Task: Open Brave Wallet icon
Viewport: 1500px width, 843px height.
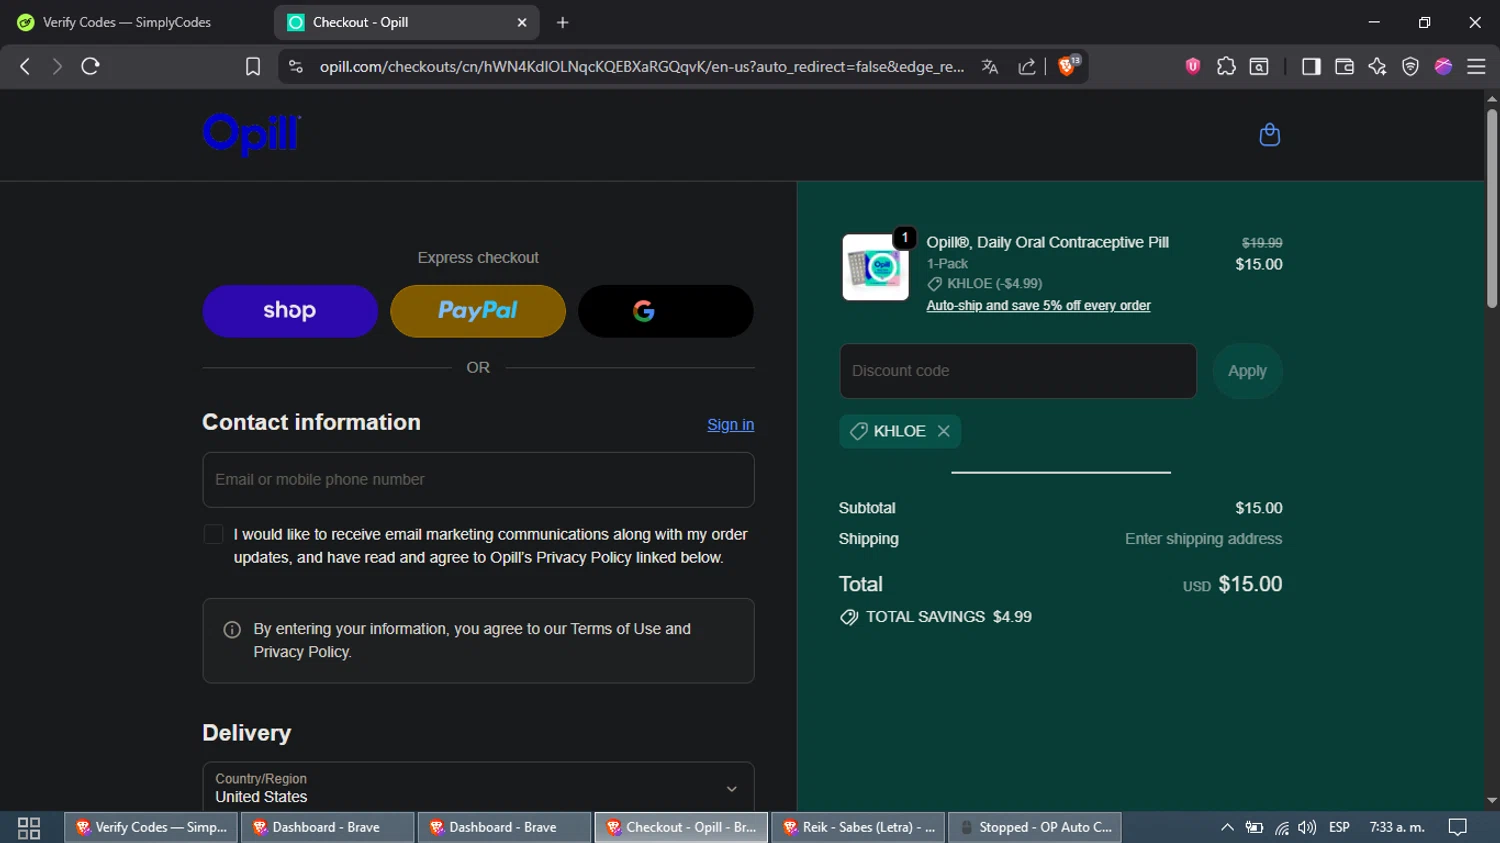Action: pos(1344,66)
